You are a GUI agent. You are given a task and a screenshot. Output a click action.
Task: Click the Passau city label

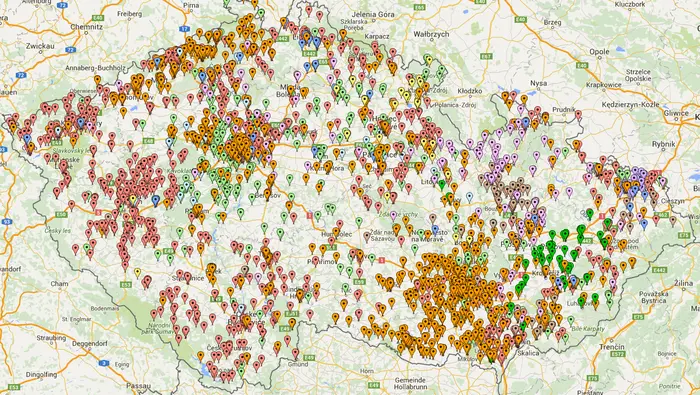point(138,386)
